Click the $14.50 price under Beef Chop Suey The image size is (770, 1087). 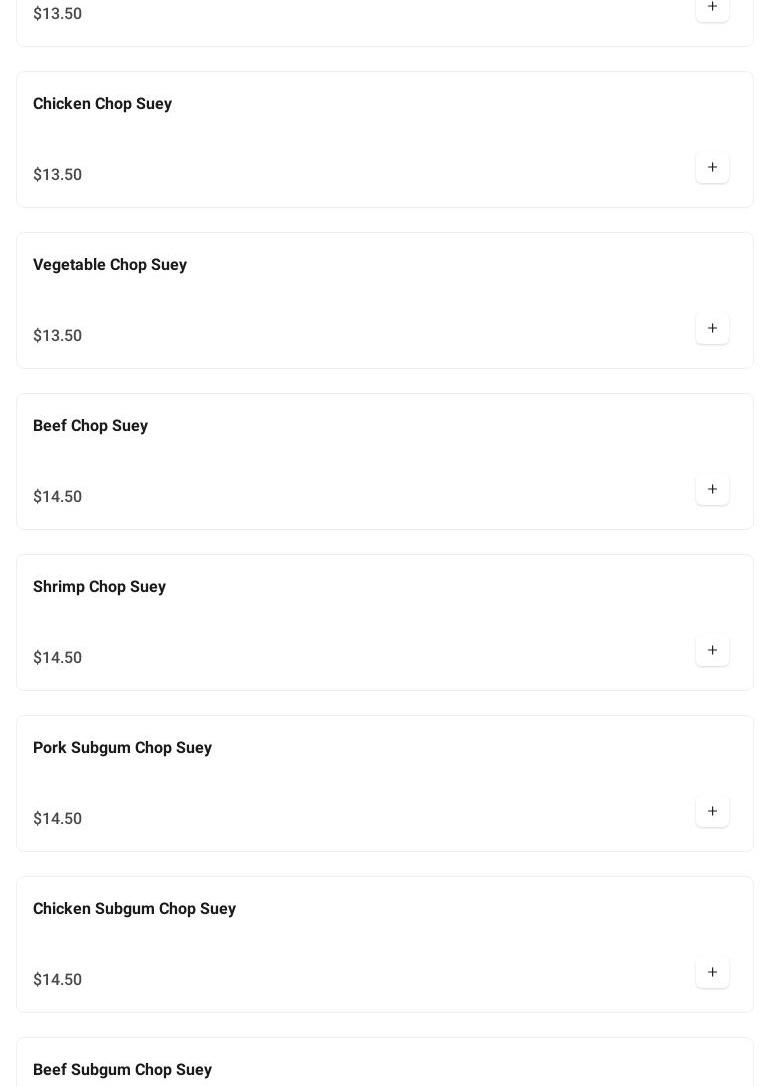coord(58,496)
